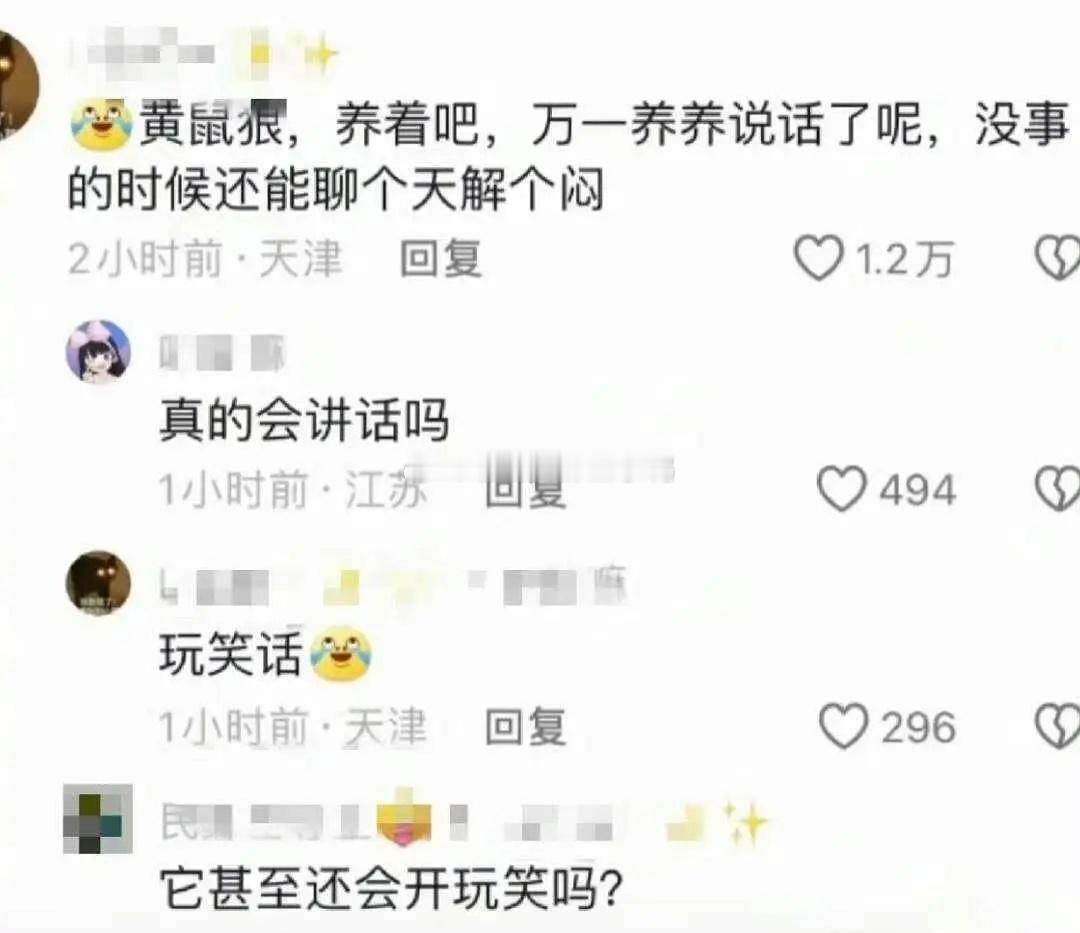Like the 真的会讲话吗 comment with 494 likes

click(841, 489)
